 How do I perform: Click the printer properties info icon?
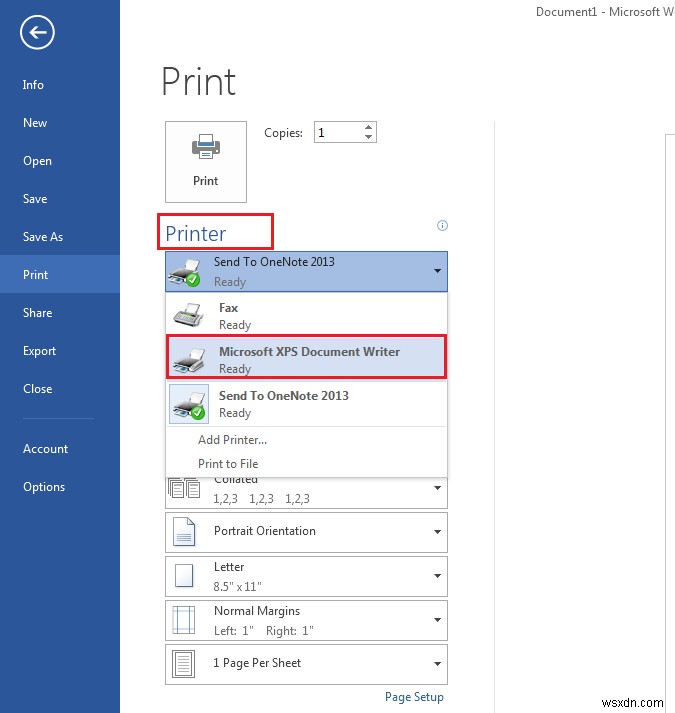[442, 226]
